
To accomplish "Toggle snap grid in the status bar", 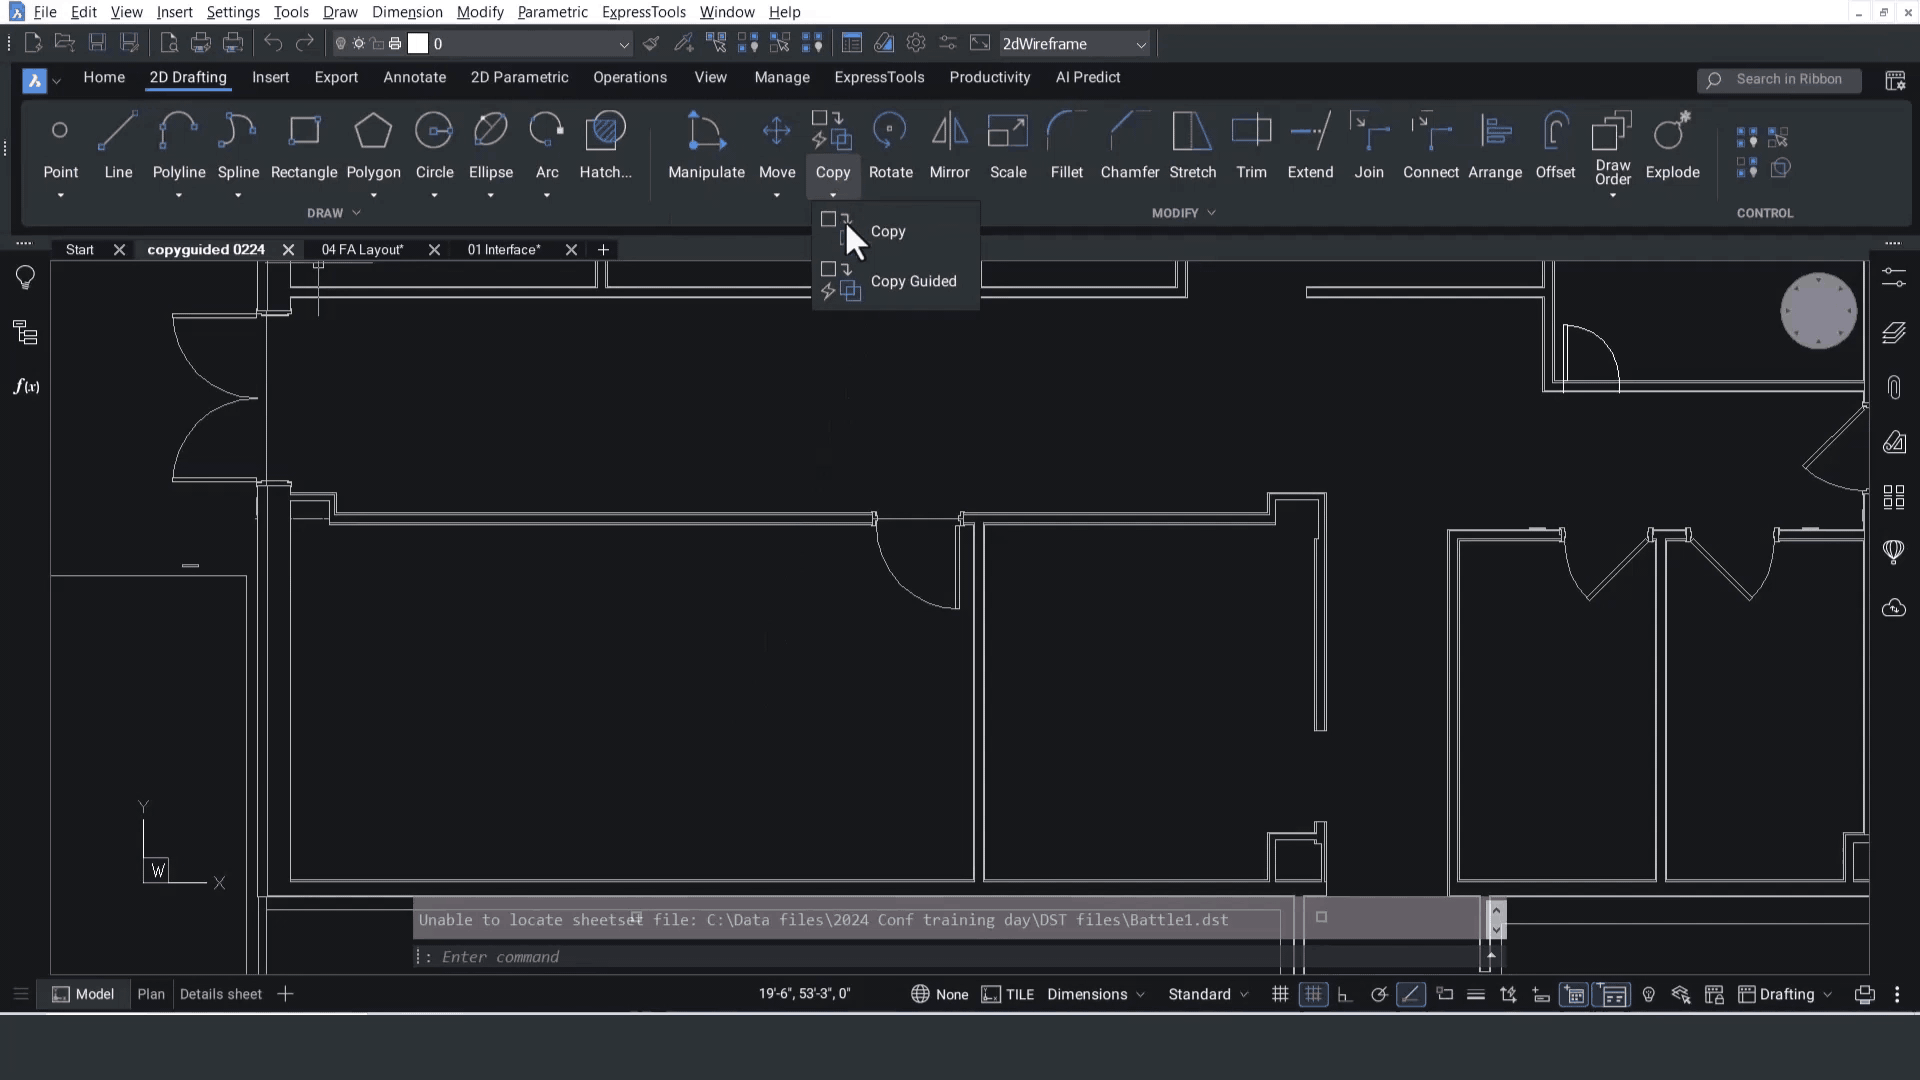I will [x=1280, y=994].
